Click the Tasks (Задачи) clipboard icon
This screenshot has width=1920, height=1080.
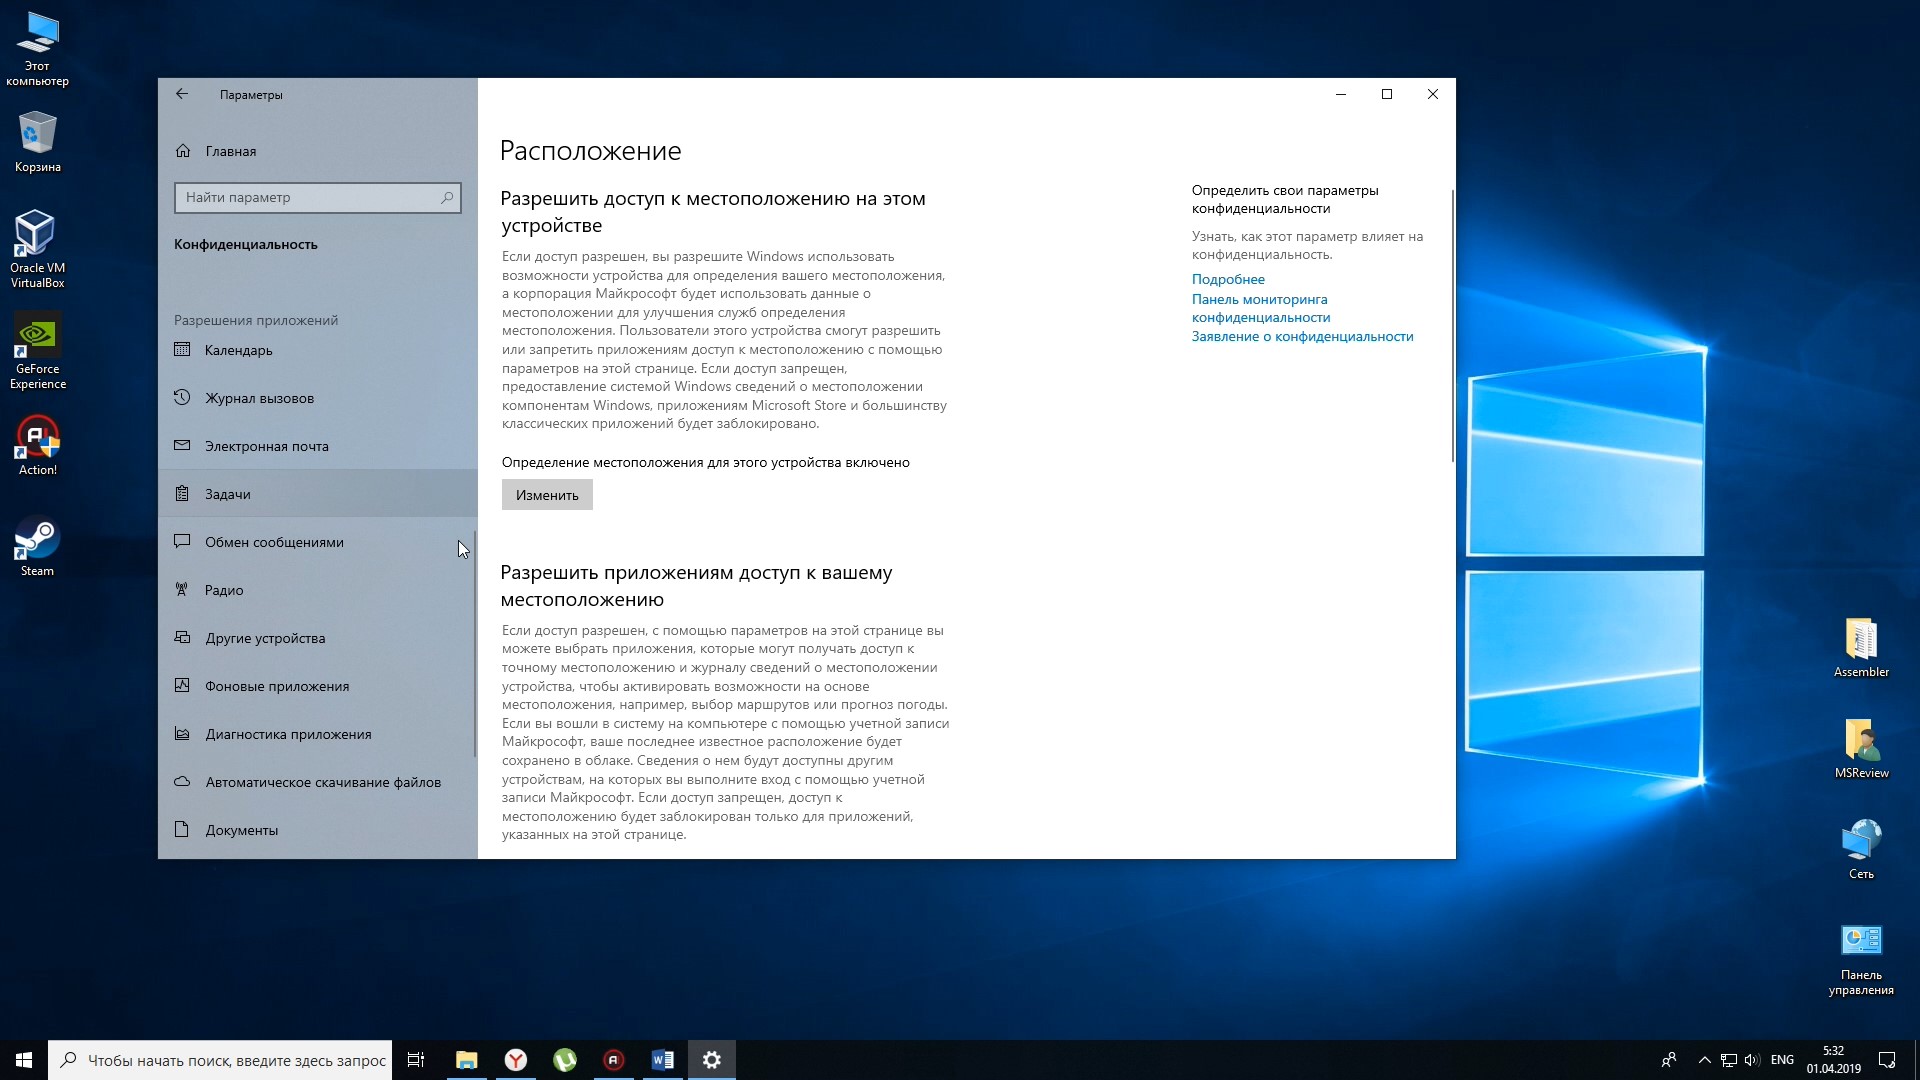[182, 494]
